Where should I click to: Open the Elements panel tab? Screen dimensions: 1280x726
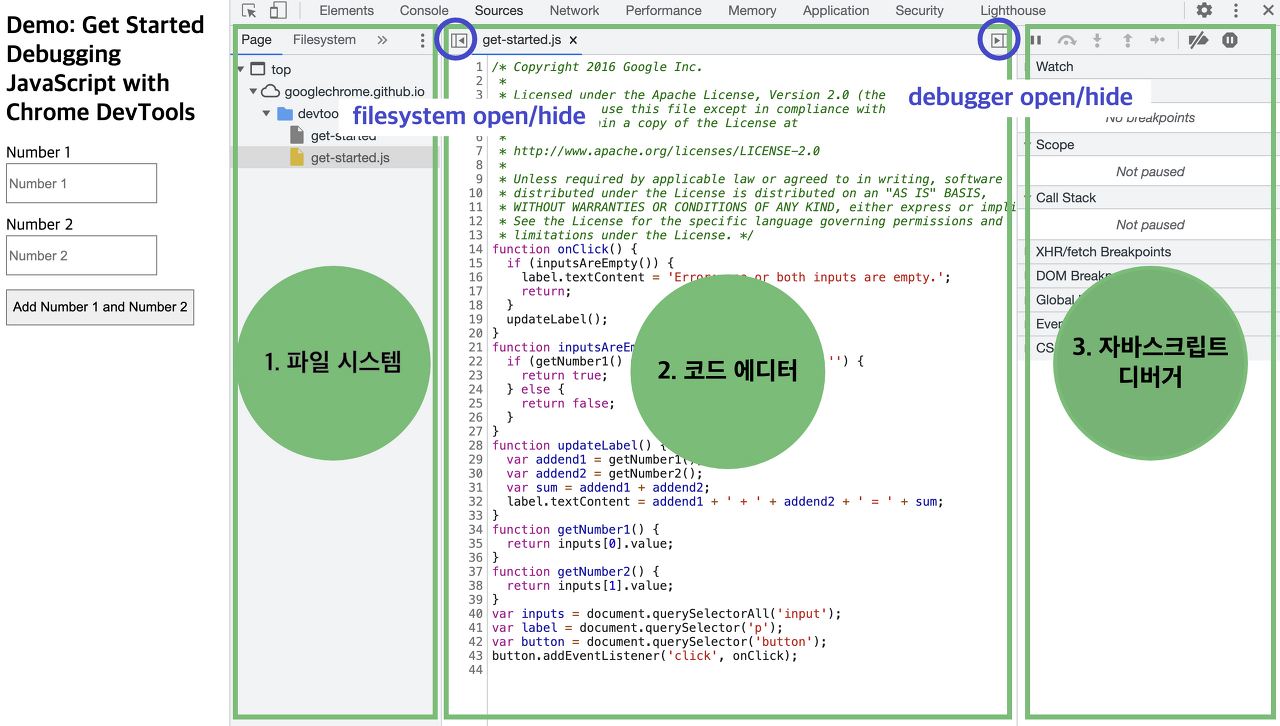346,10
